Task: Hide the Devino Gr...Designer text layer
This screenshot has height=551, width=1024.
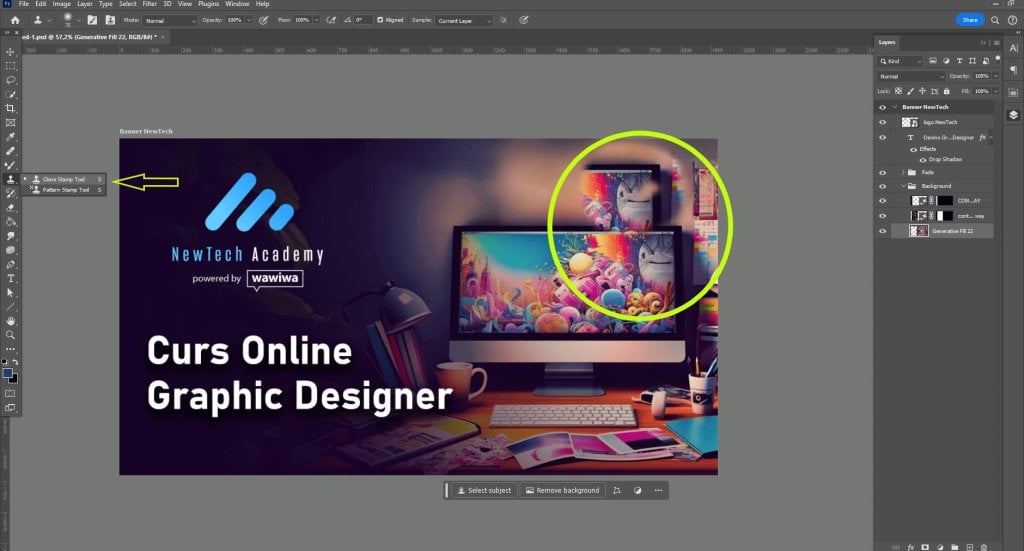Action: pyautogui.click(x=882, y=138)
